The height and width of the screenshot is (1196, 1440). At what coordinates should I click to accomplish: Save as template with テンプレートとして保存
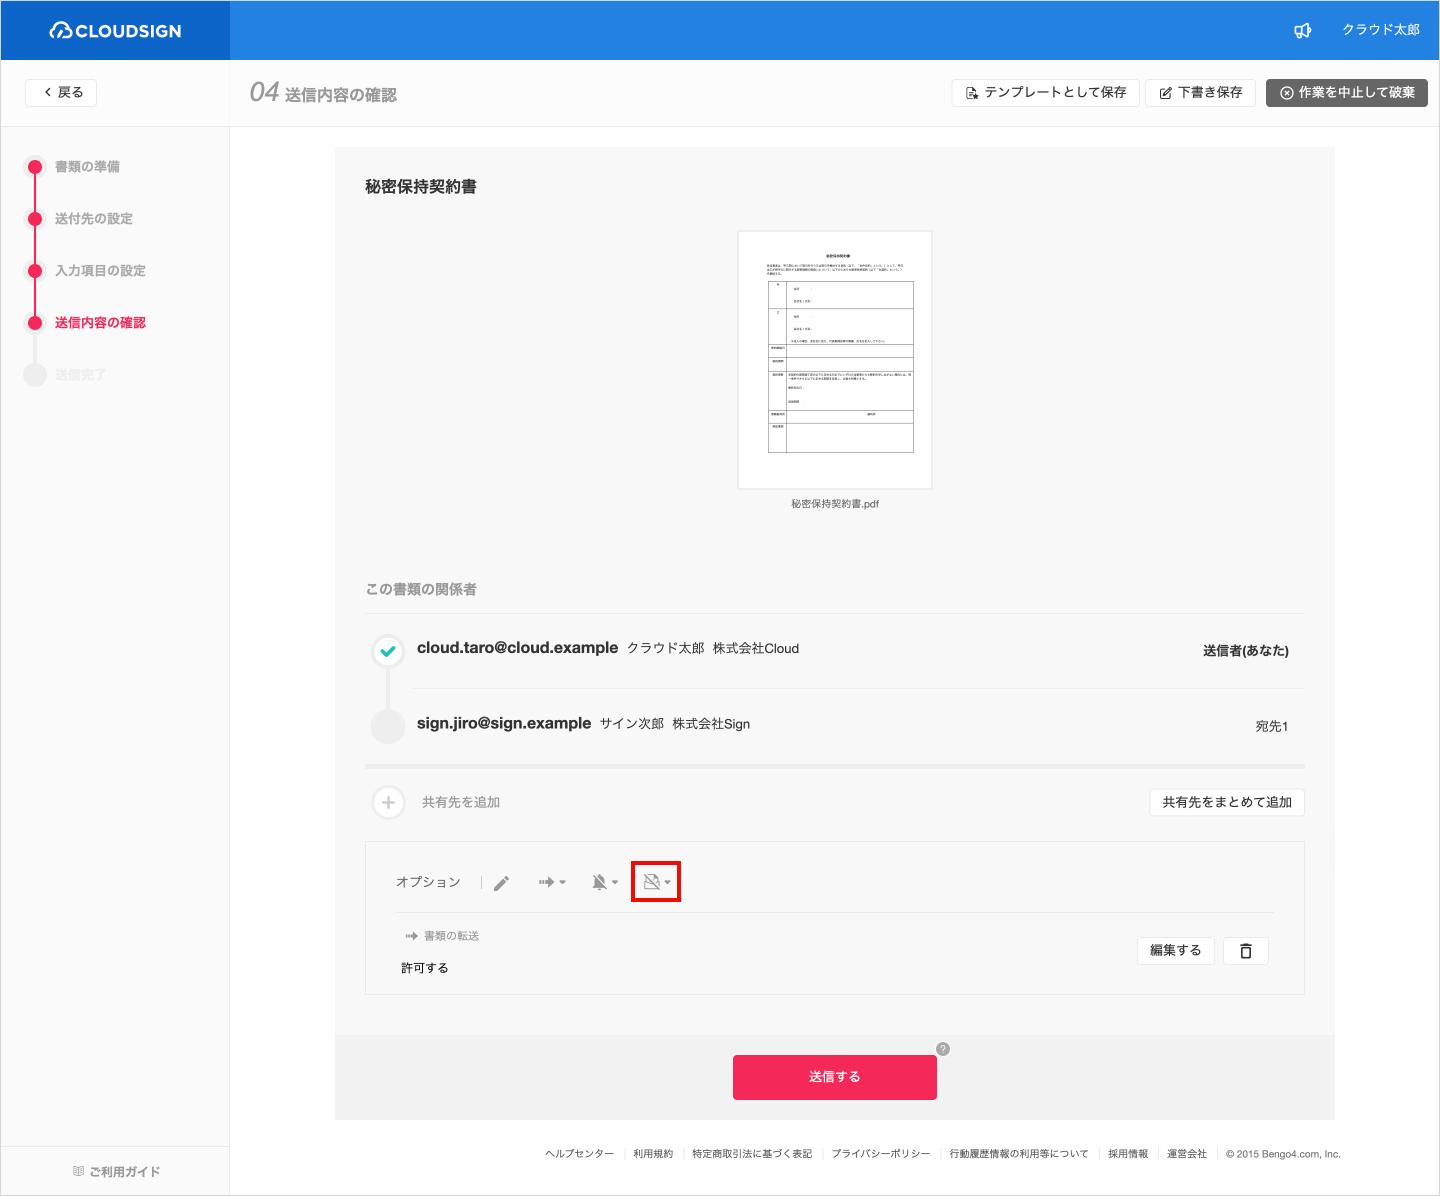click(1045, 92)
